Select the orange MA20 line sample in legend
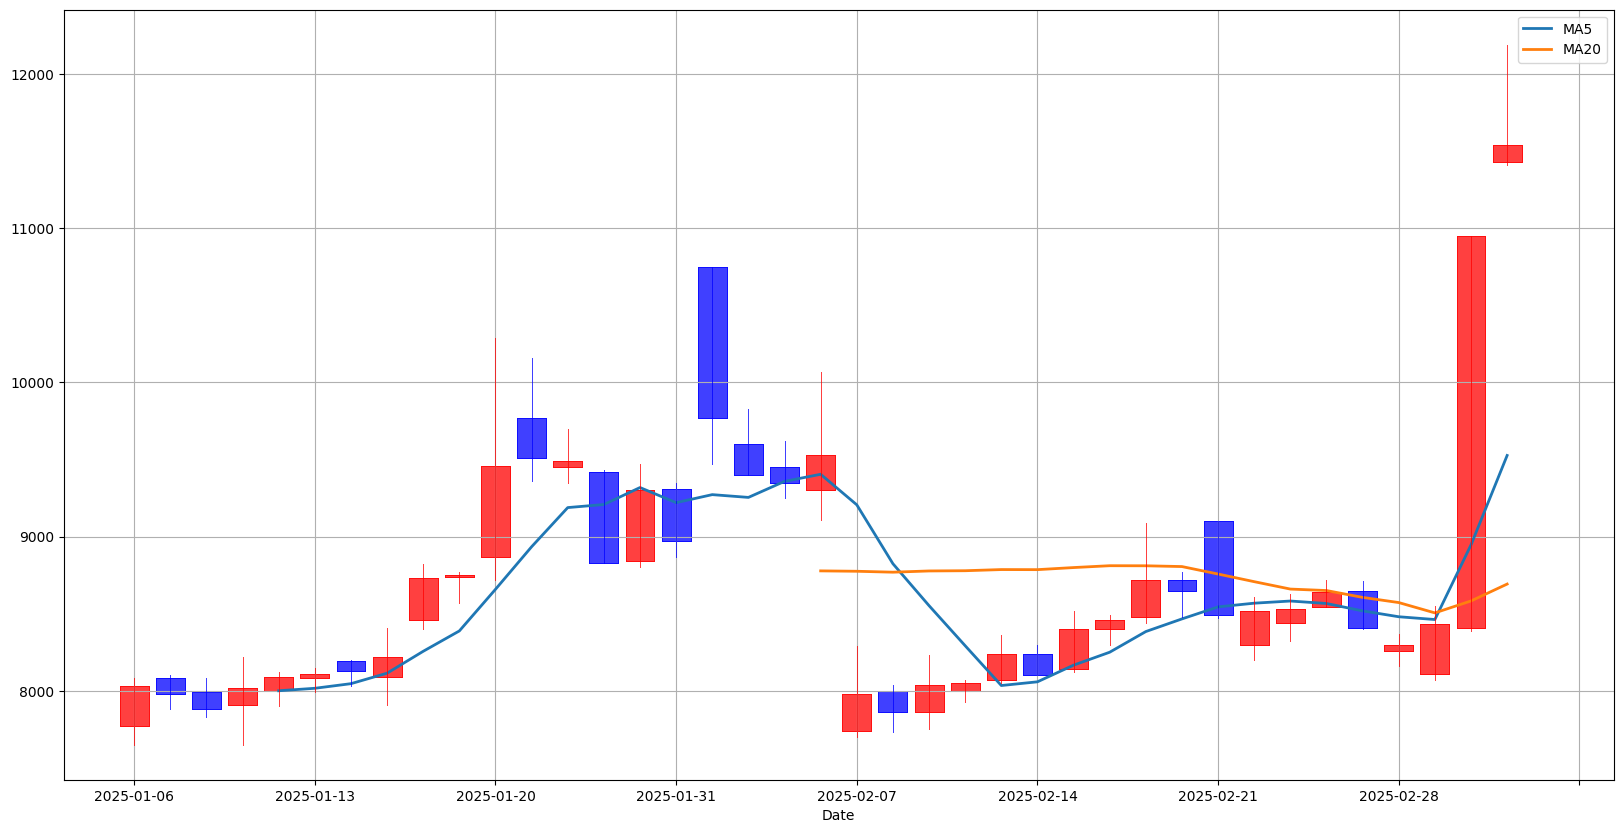 pos(1539,49)
